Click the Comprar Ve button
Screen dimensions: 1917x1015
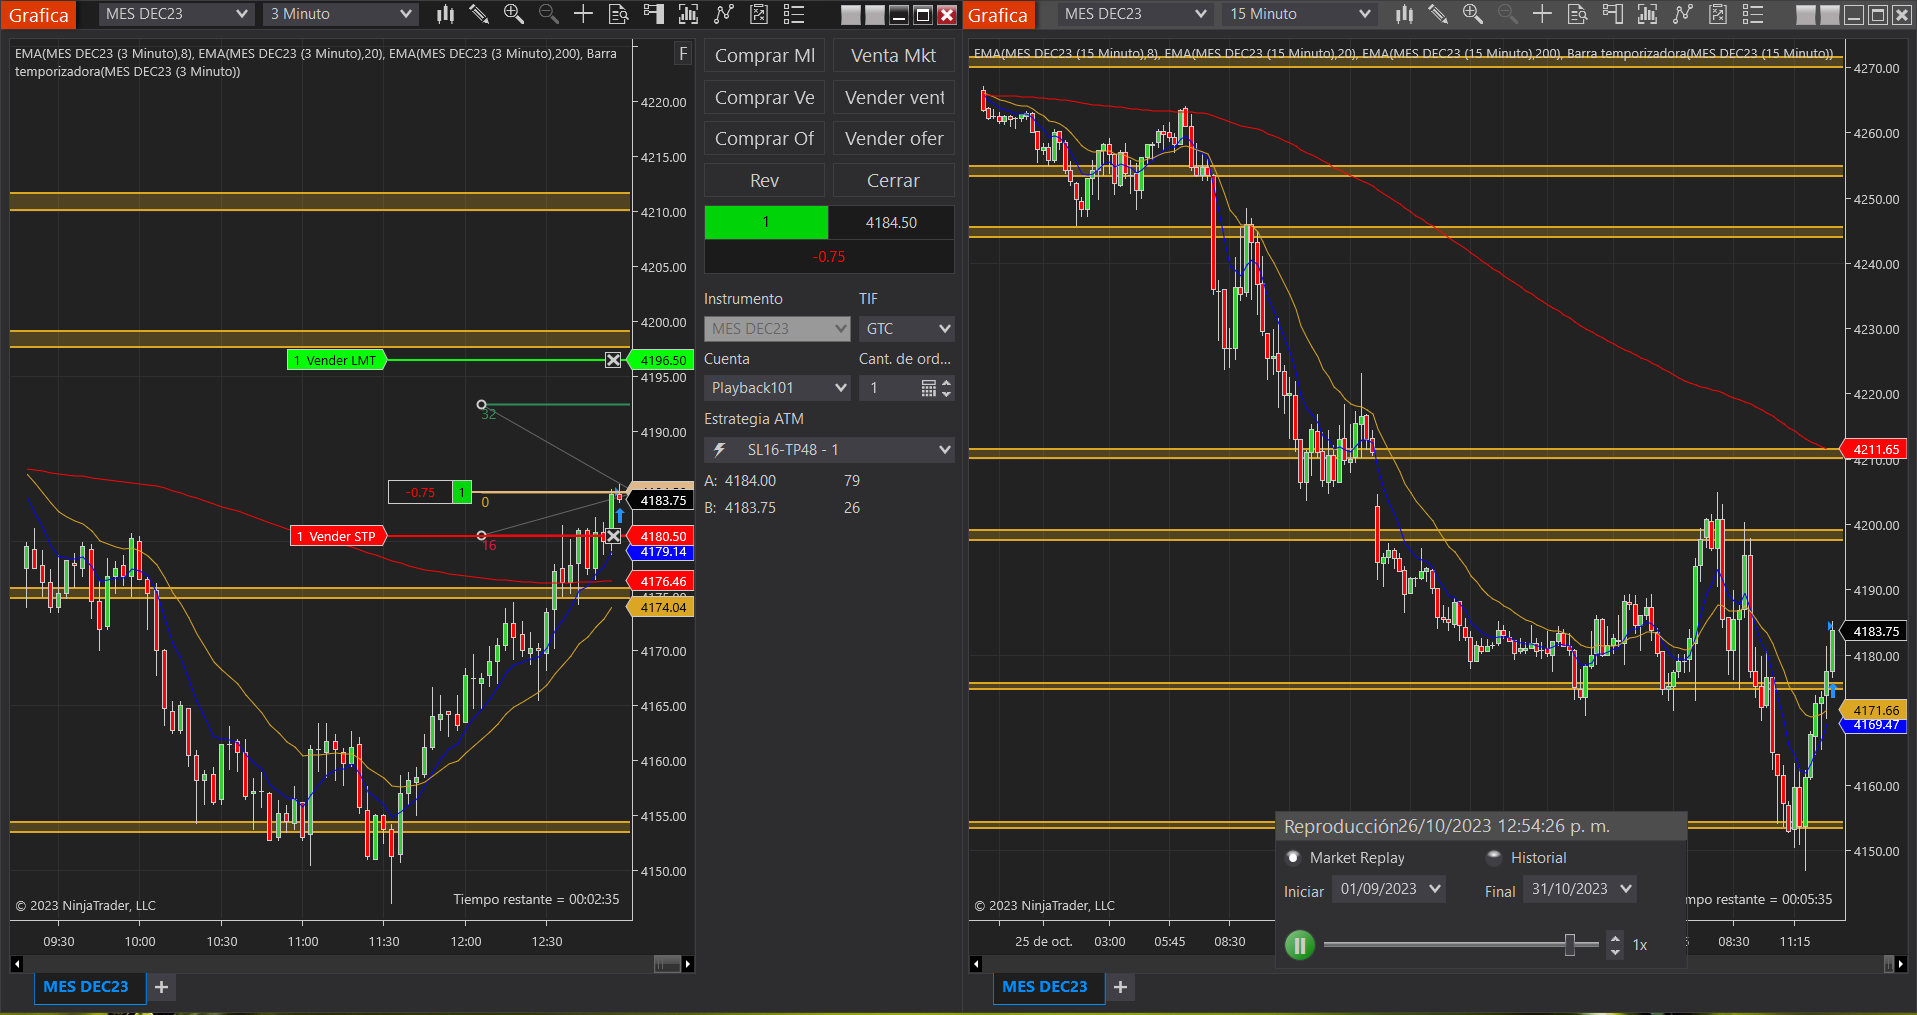tap(765, 98)
